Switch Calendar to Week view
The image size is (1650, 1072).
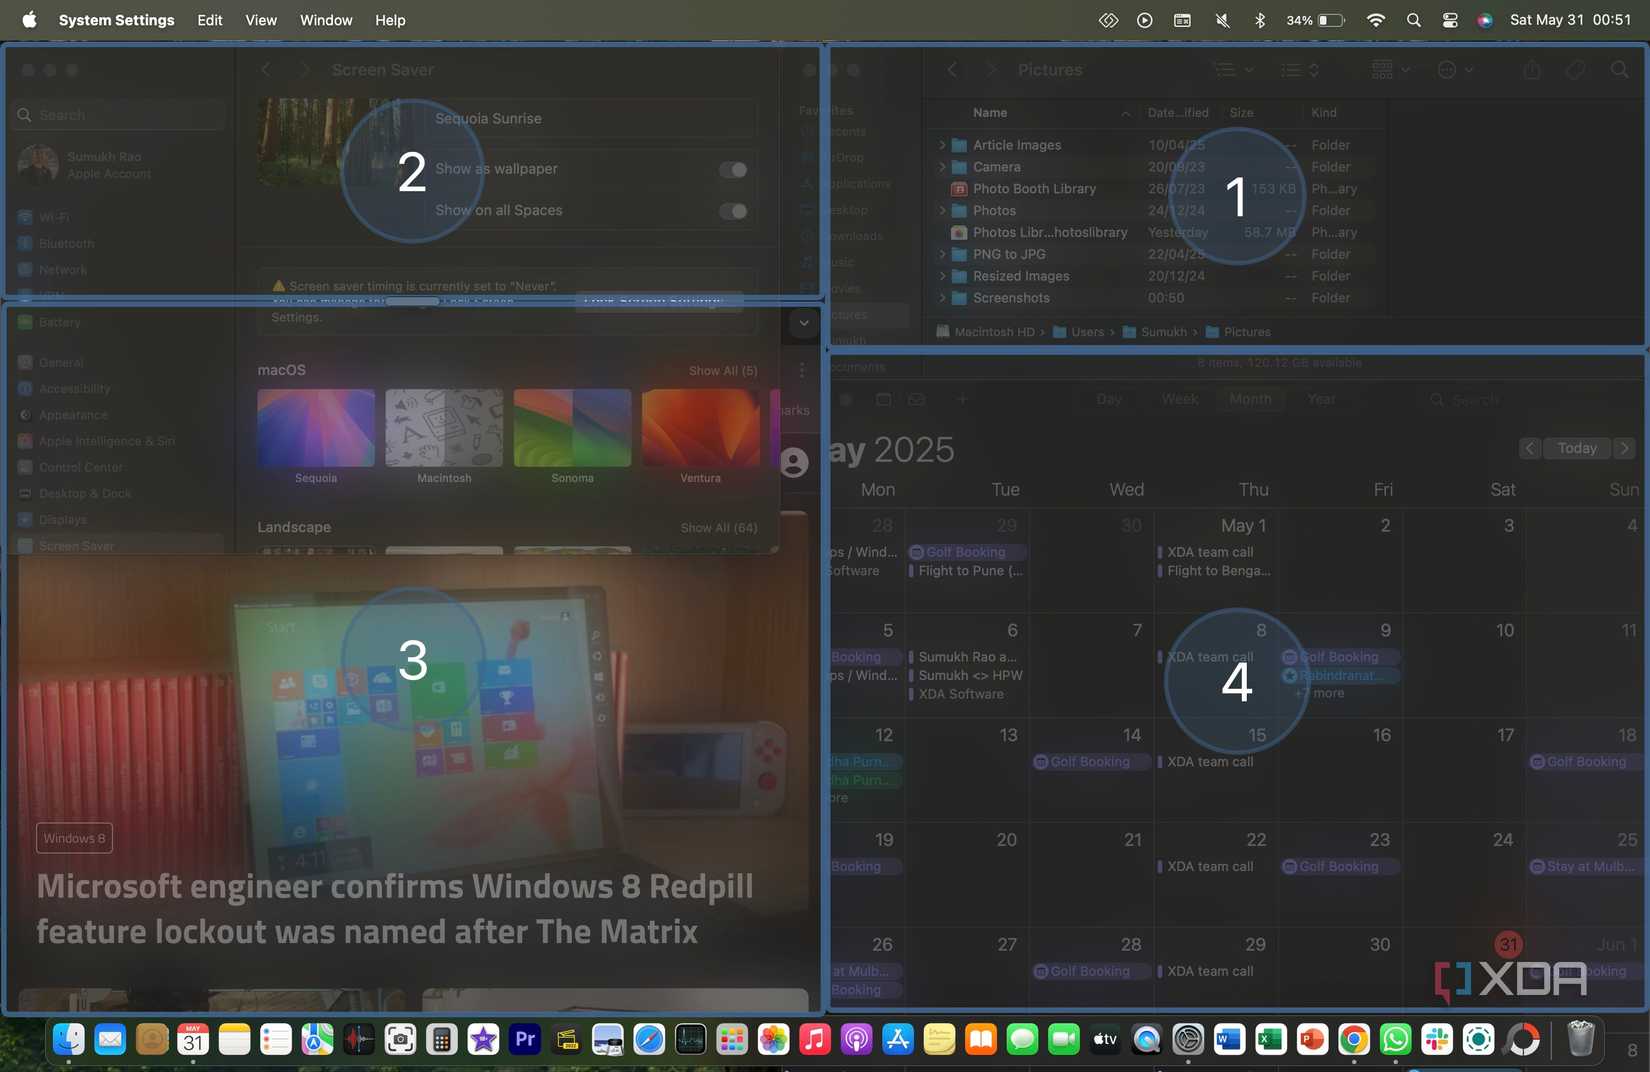coord(1179,398)
